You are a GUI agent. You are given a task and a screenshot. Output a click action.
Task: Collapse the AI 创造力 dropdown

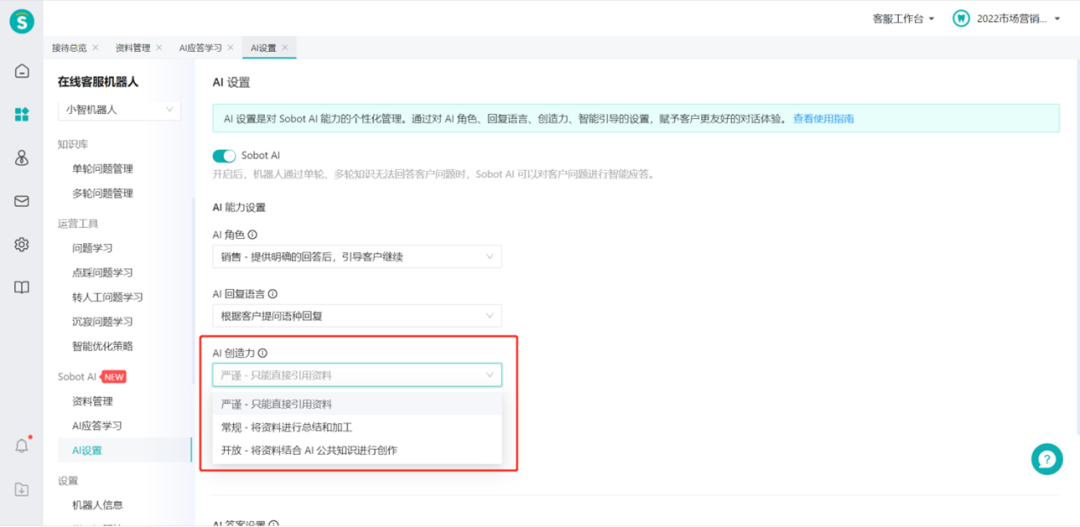pos(357,375)
